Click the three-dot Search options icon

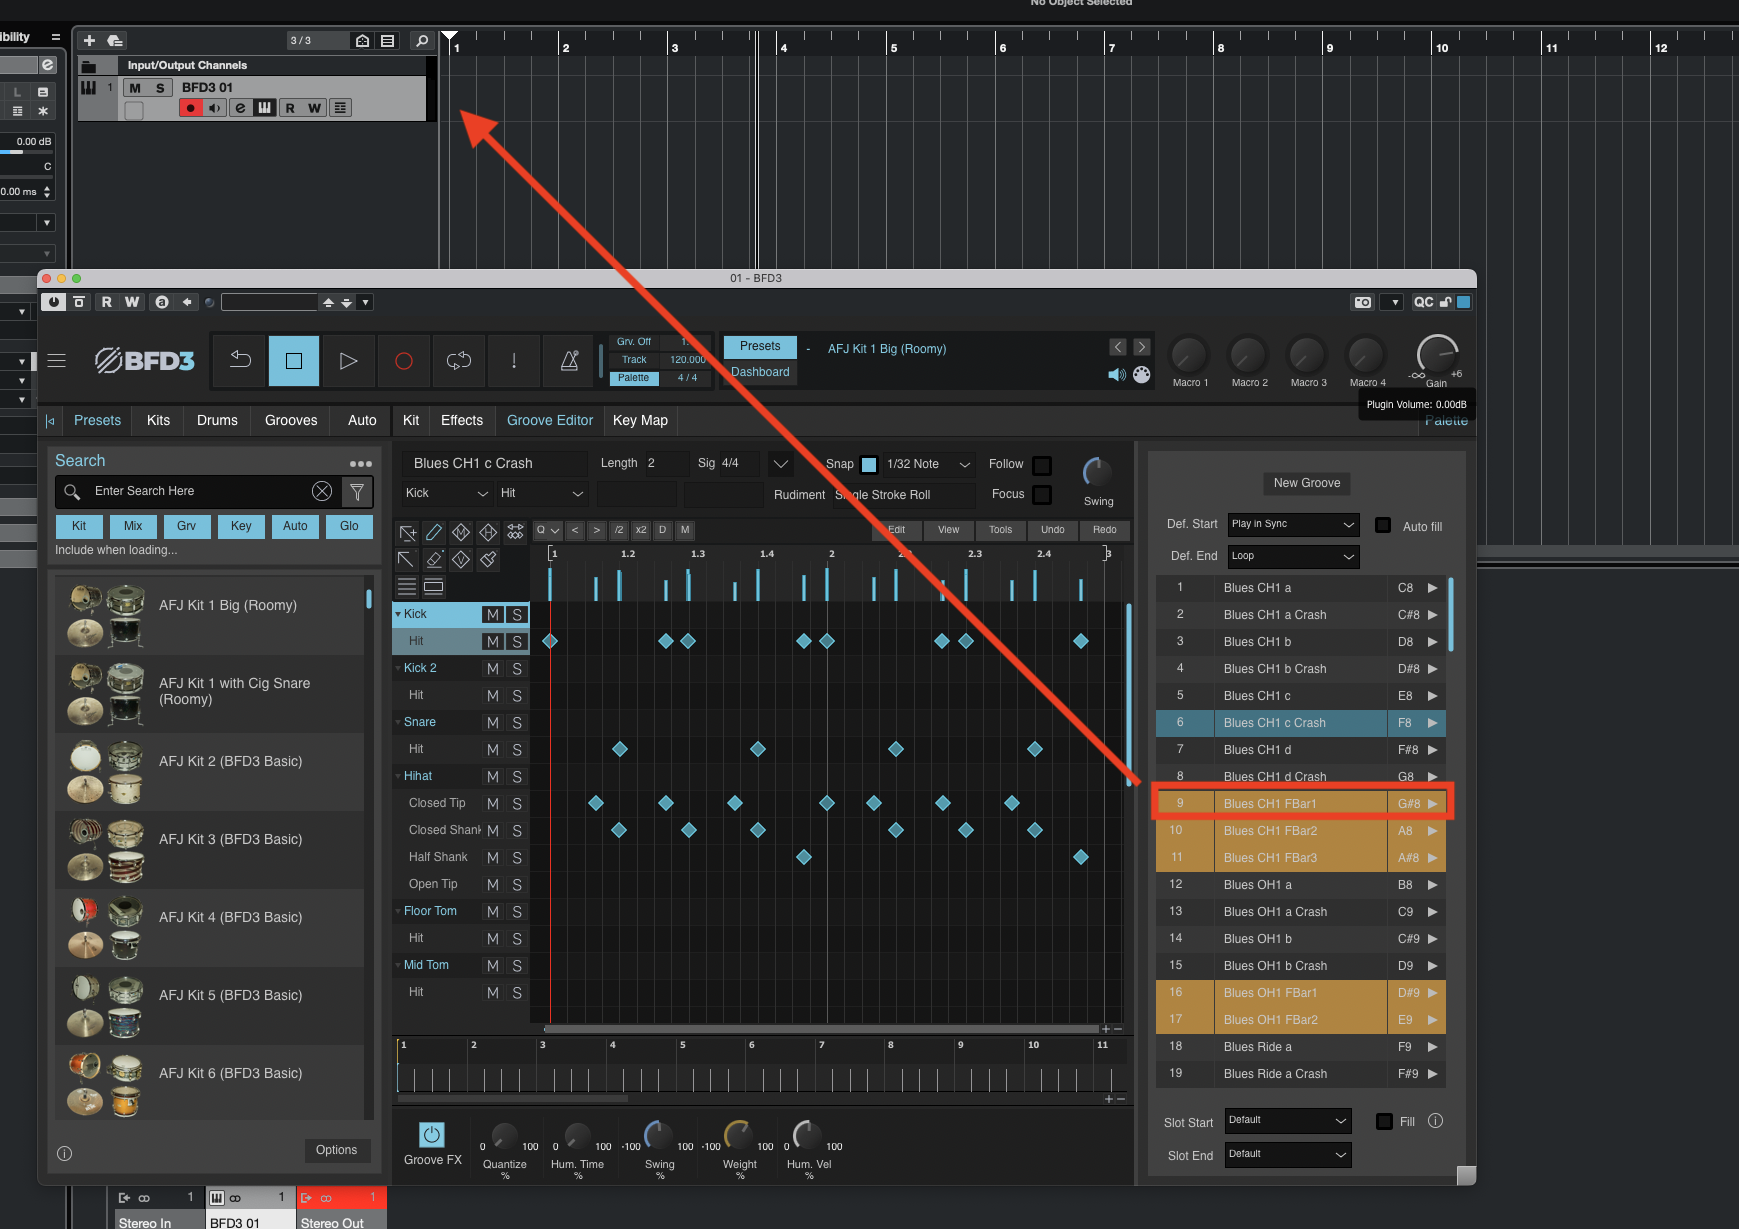361,464
